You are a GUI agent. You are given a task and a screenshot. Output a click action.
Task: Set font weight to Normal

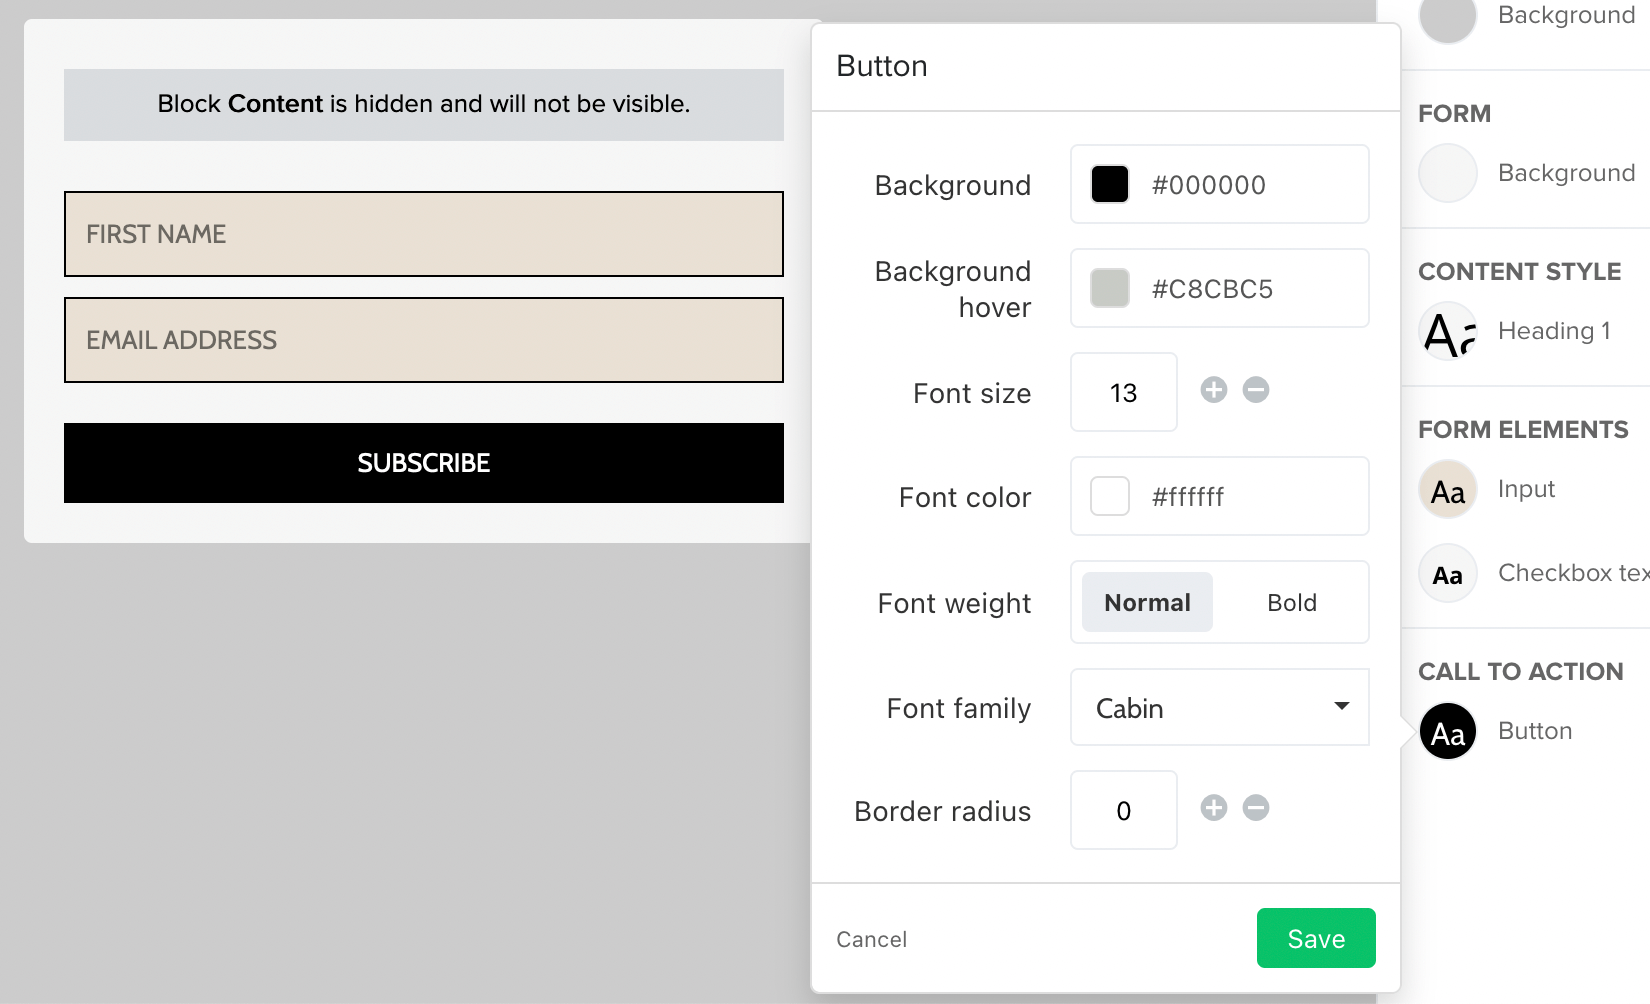click(x=1147, y=603)
